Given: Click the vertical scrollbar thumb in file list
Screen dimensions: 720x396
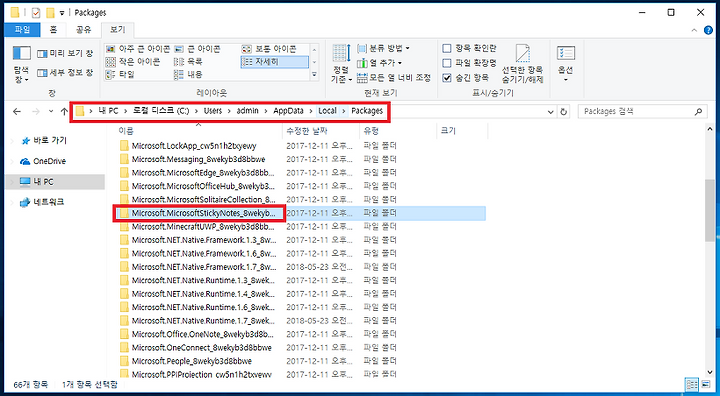Looking at the screenshot, I should 710,209.
